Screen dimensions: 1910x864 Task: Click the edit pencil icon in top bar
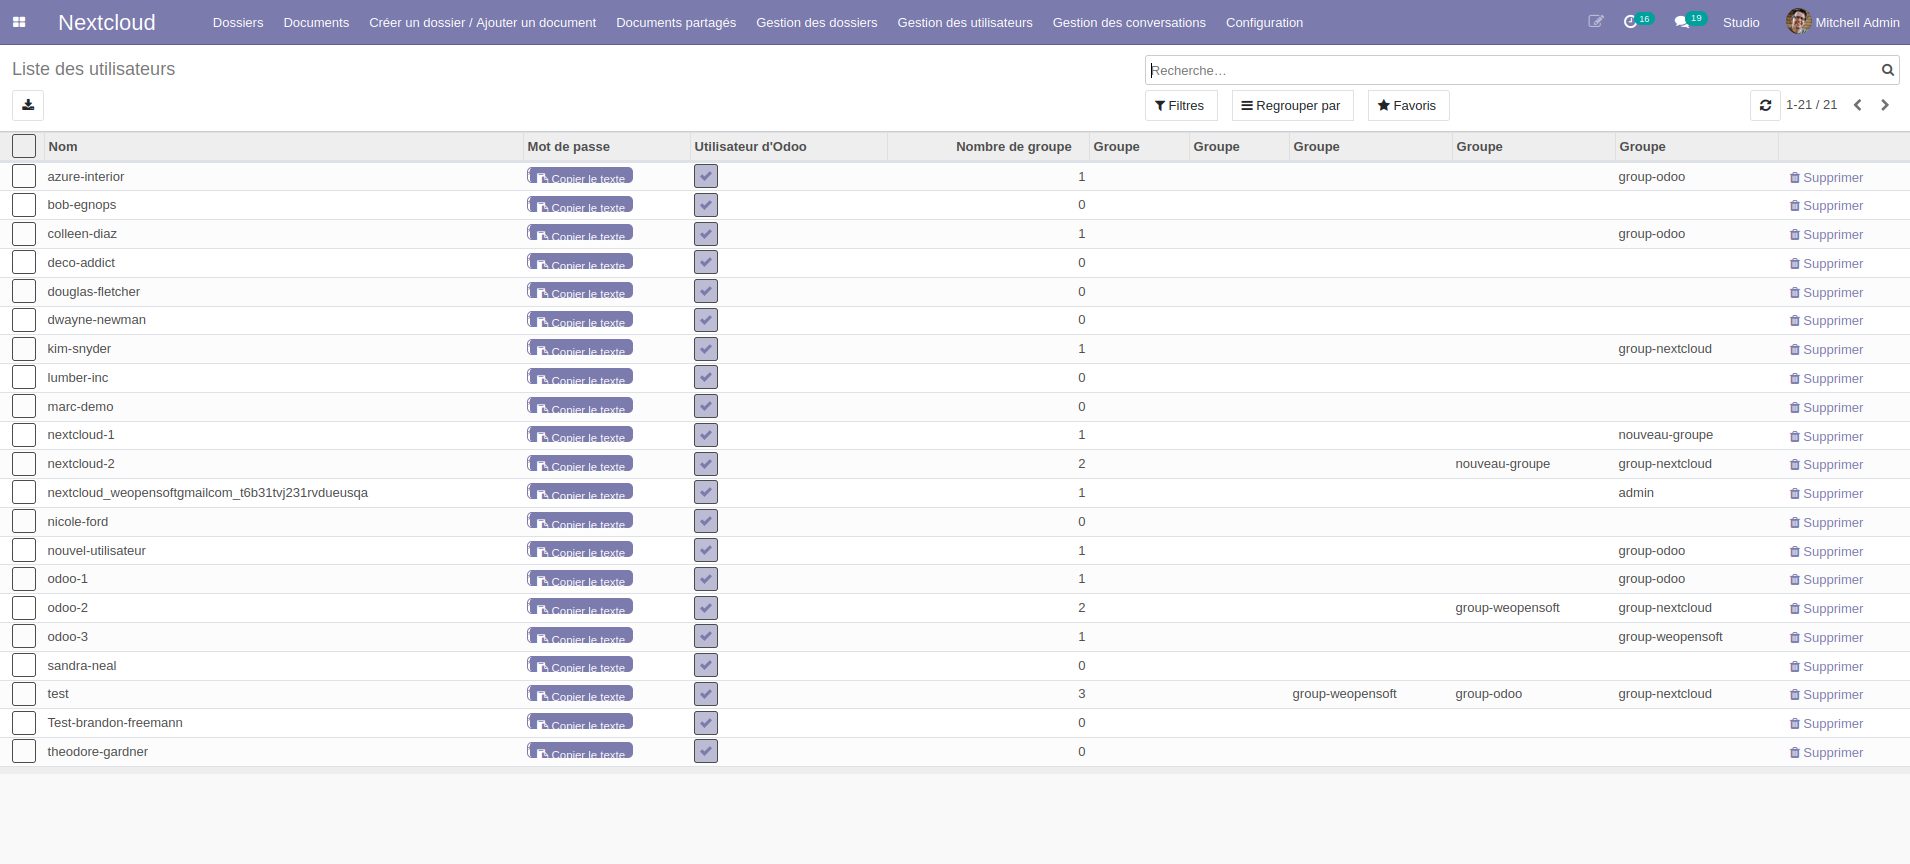click(x=1595, y=22)
